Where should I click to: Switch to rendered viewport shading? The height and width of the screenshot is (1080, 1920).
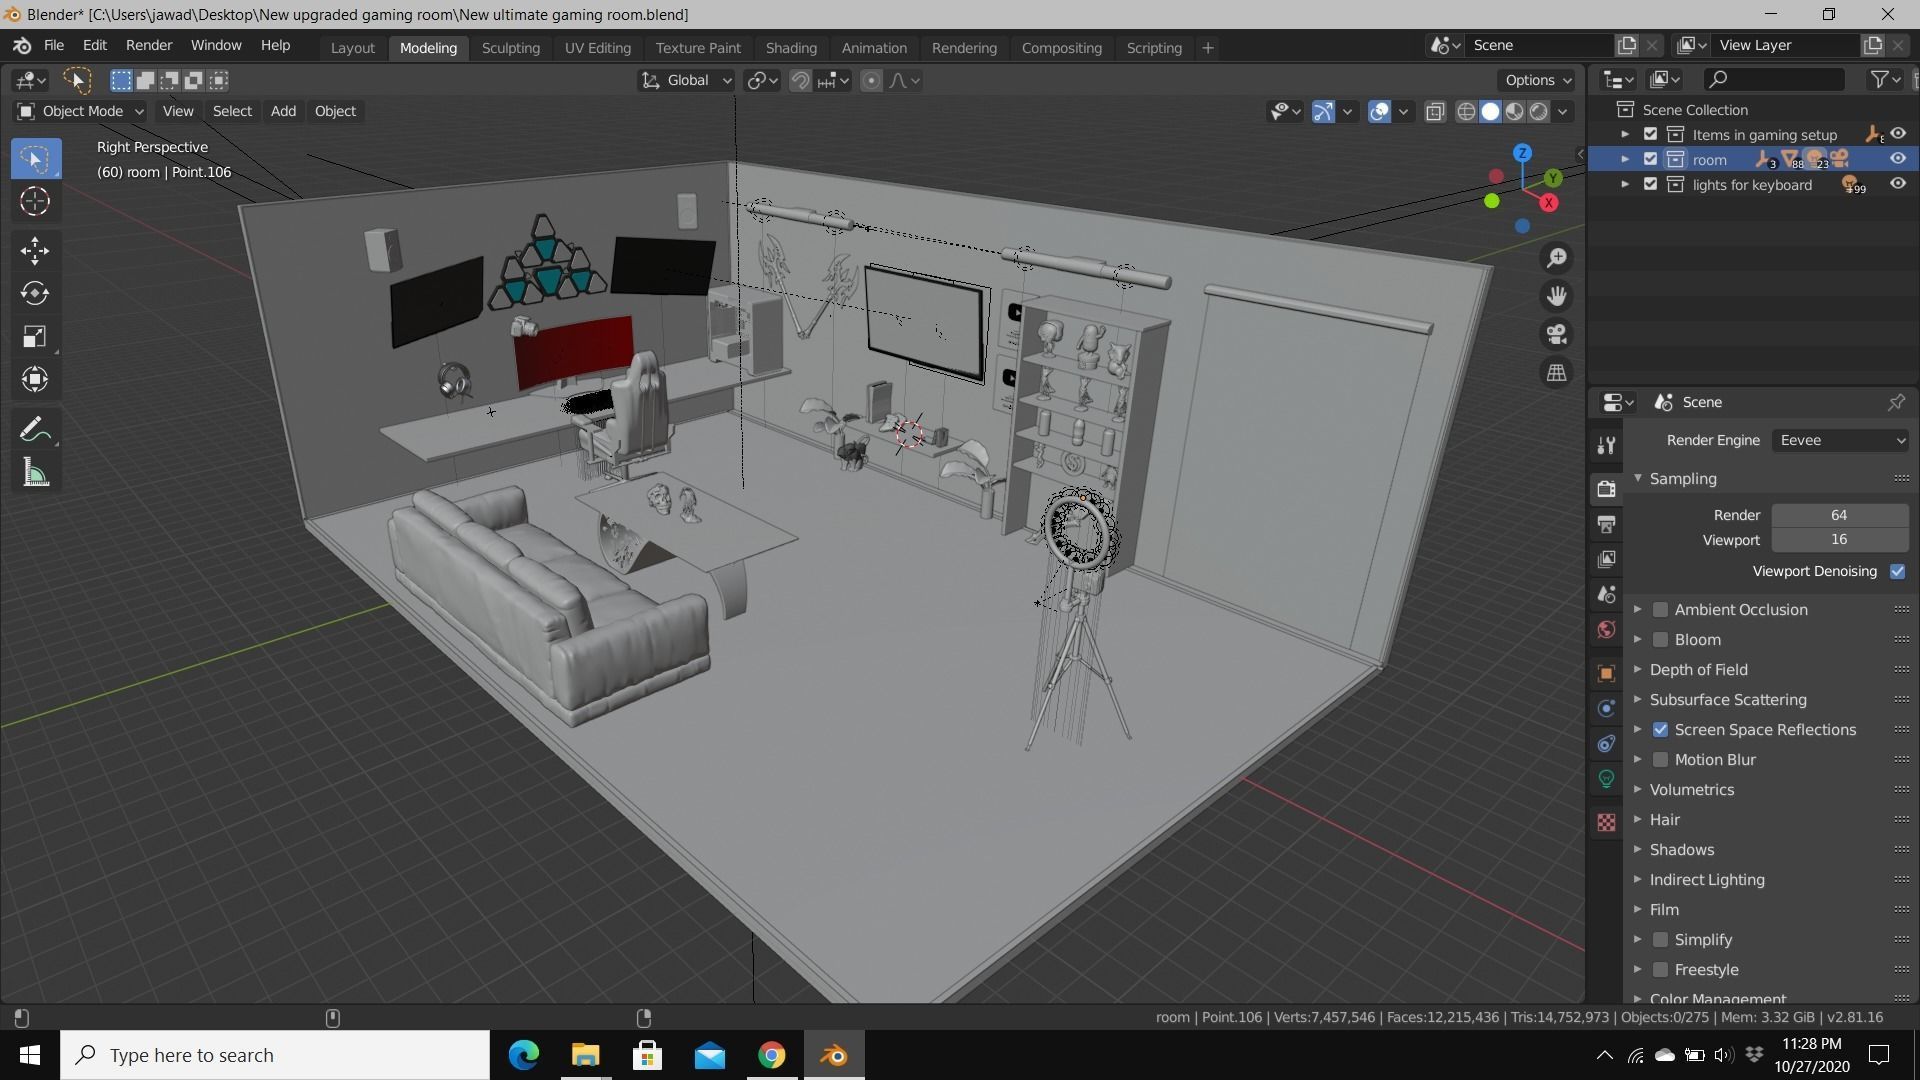pos(1539,111)
